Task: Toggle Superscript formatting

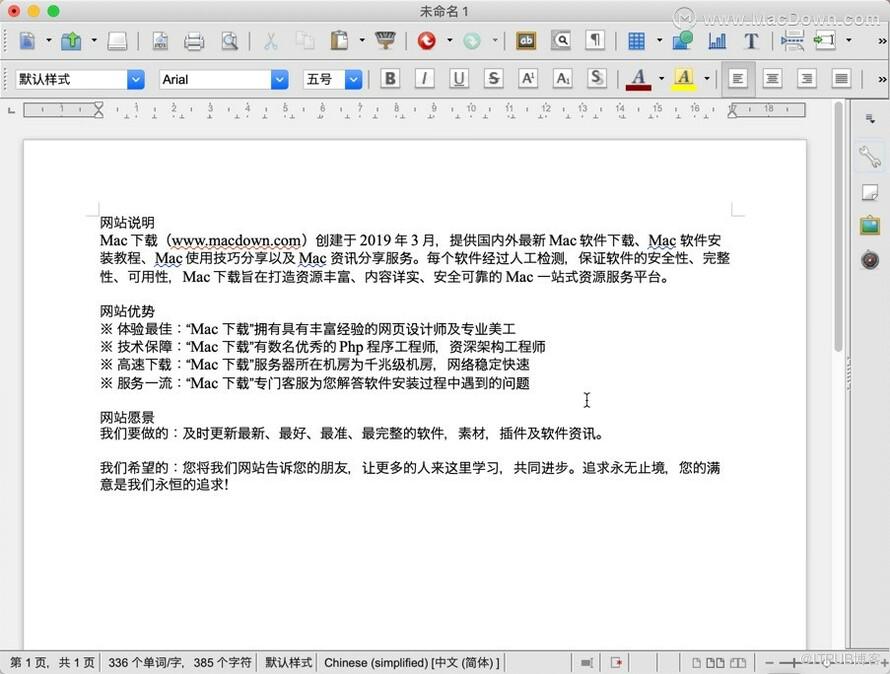Action: tap(528, 78)
